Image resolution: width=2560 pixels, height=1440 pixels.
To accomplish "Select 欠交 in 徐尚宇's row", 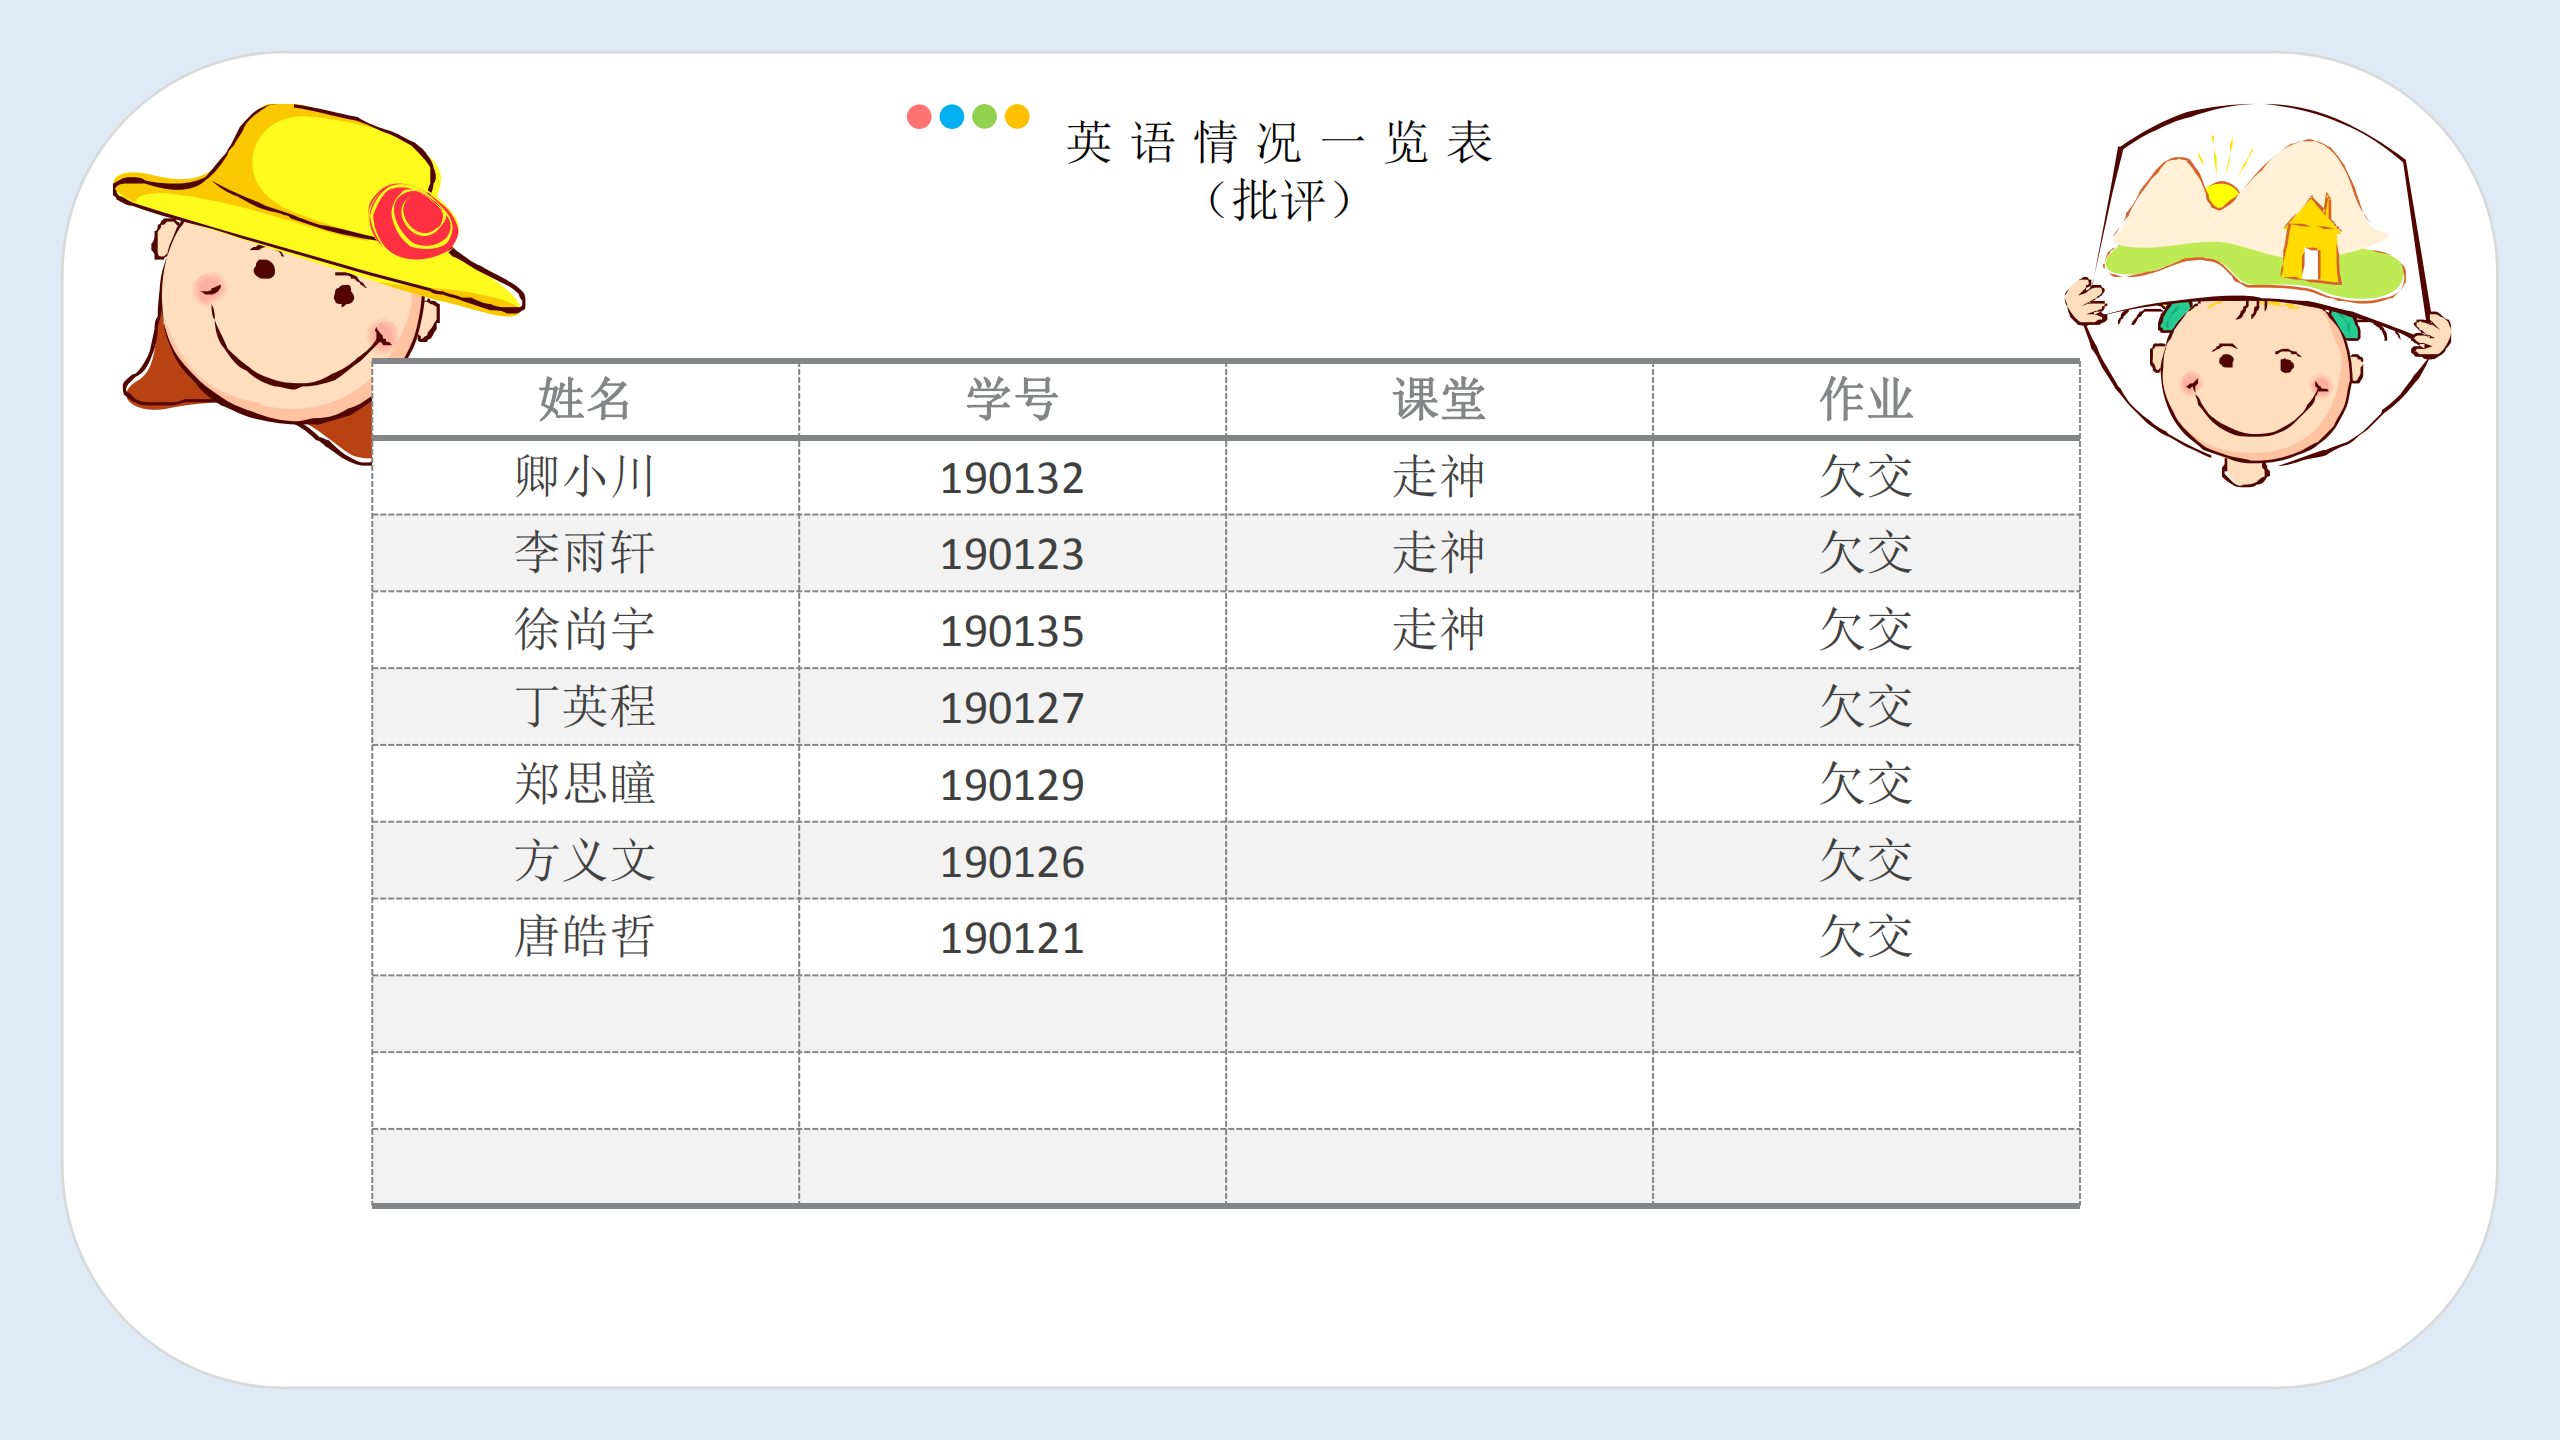I will point(1866,629).
